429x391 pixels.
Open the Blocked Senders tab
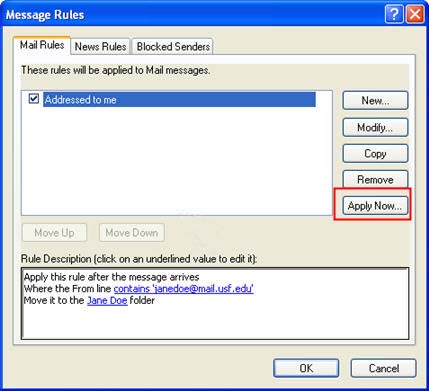point(173,47)
